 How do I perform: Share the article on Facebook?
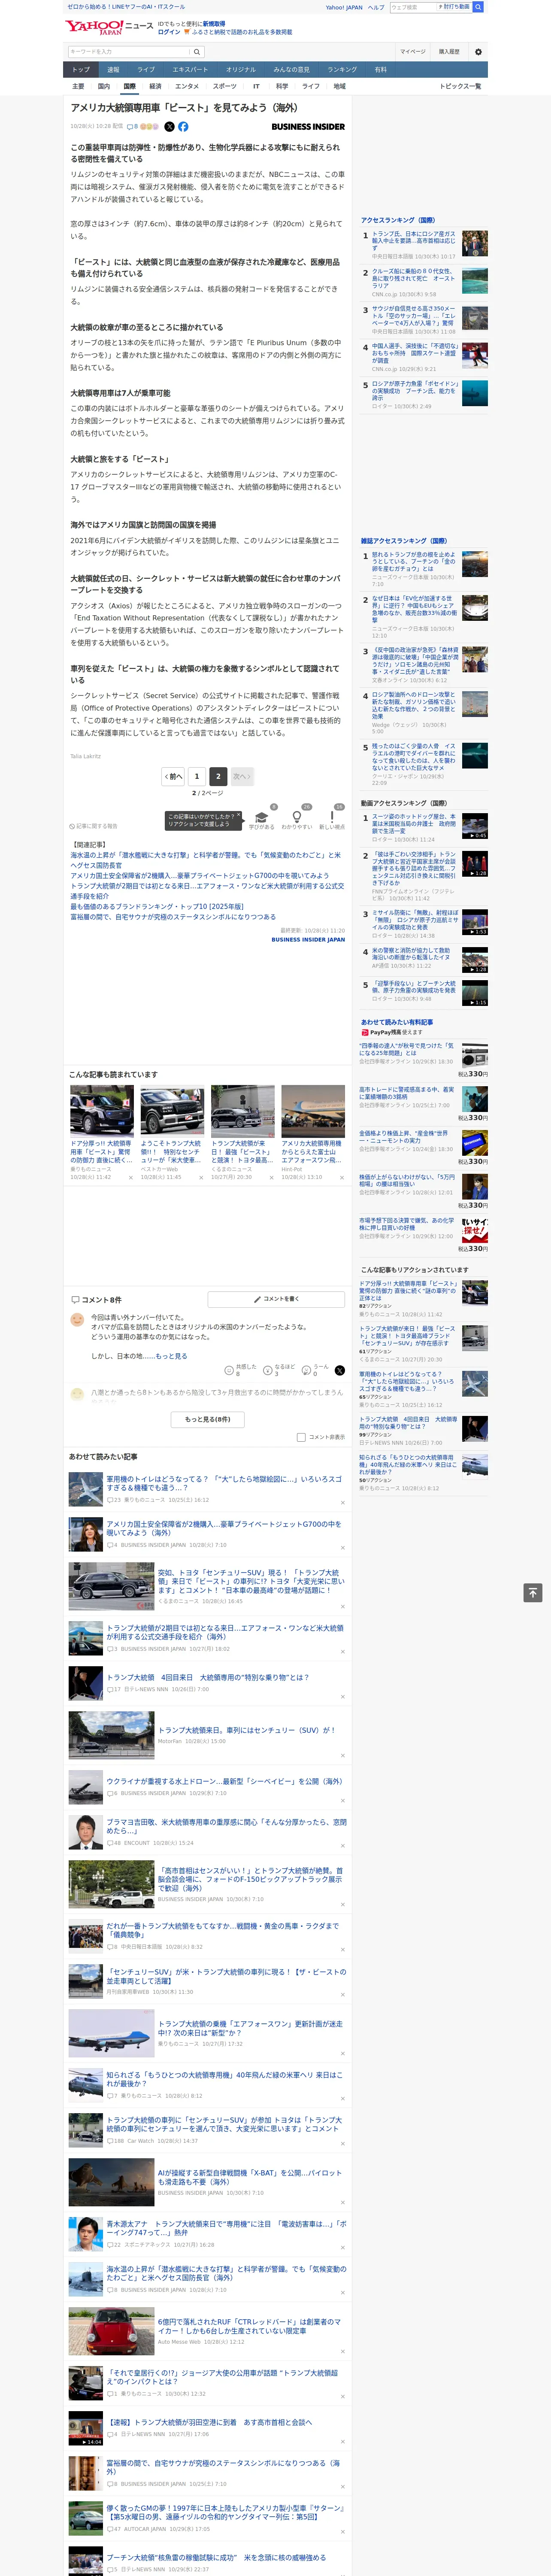pos(183,127)
